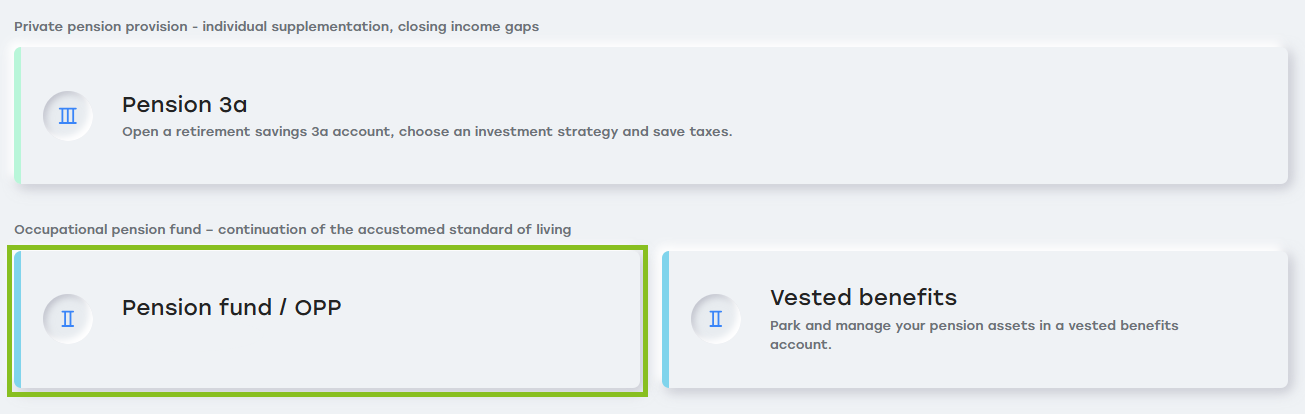Click empty area below Pension fund / OPP title

click(x=300, y=355)
